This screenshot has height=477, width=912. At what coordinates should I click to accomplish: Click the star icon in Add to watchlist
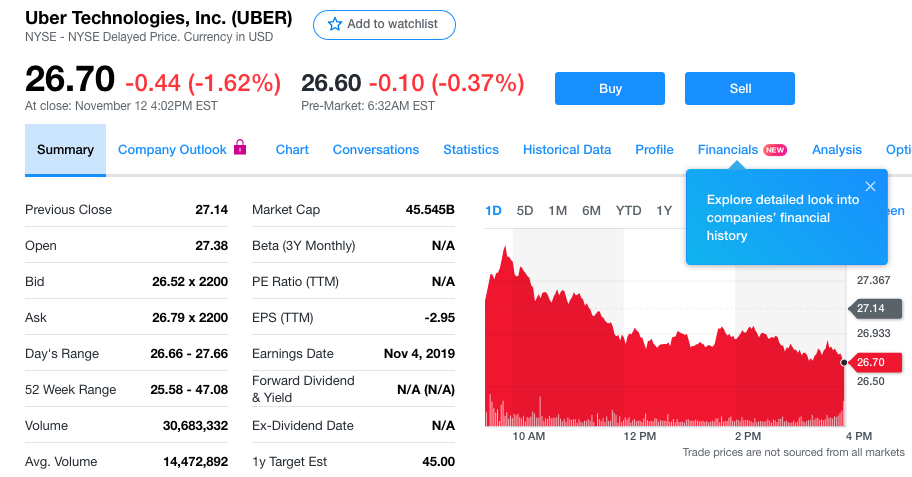335,24
